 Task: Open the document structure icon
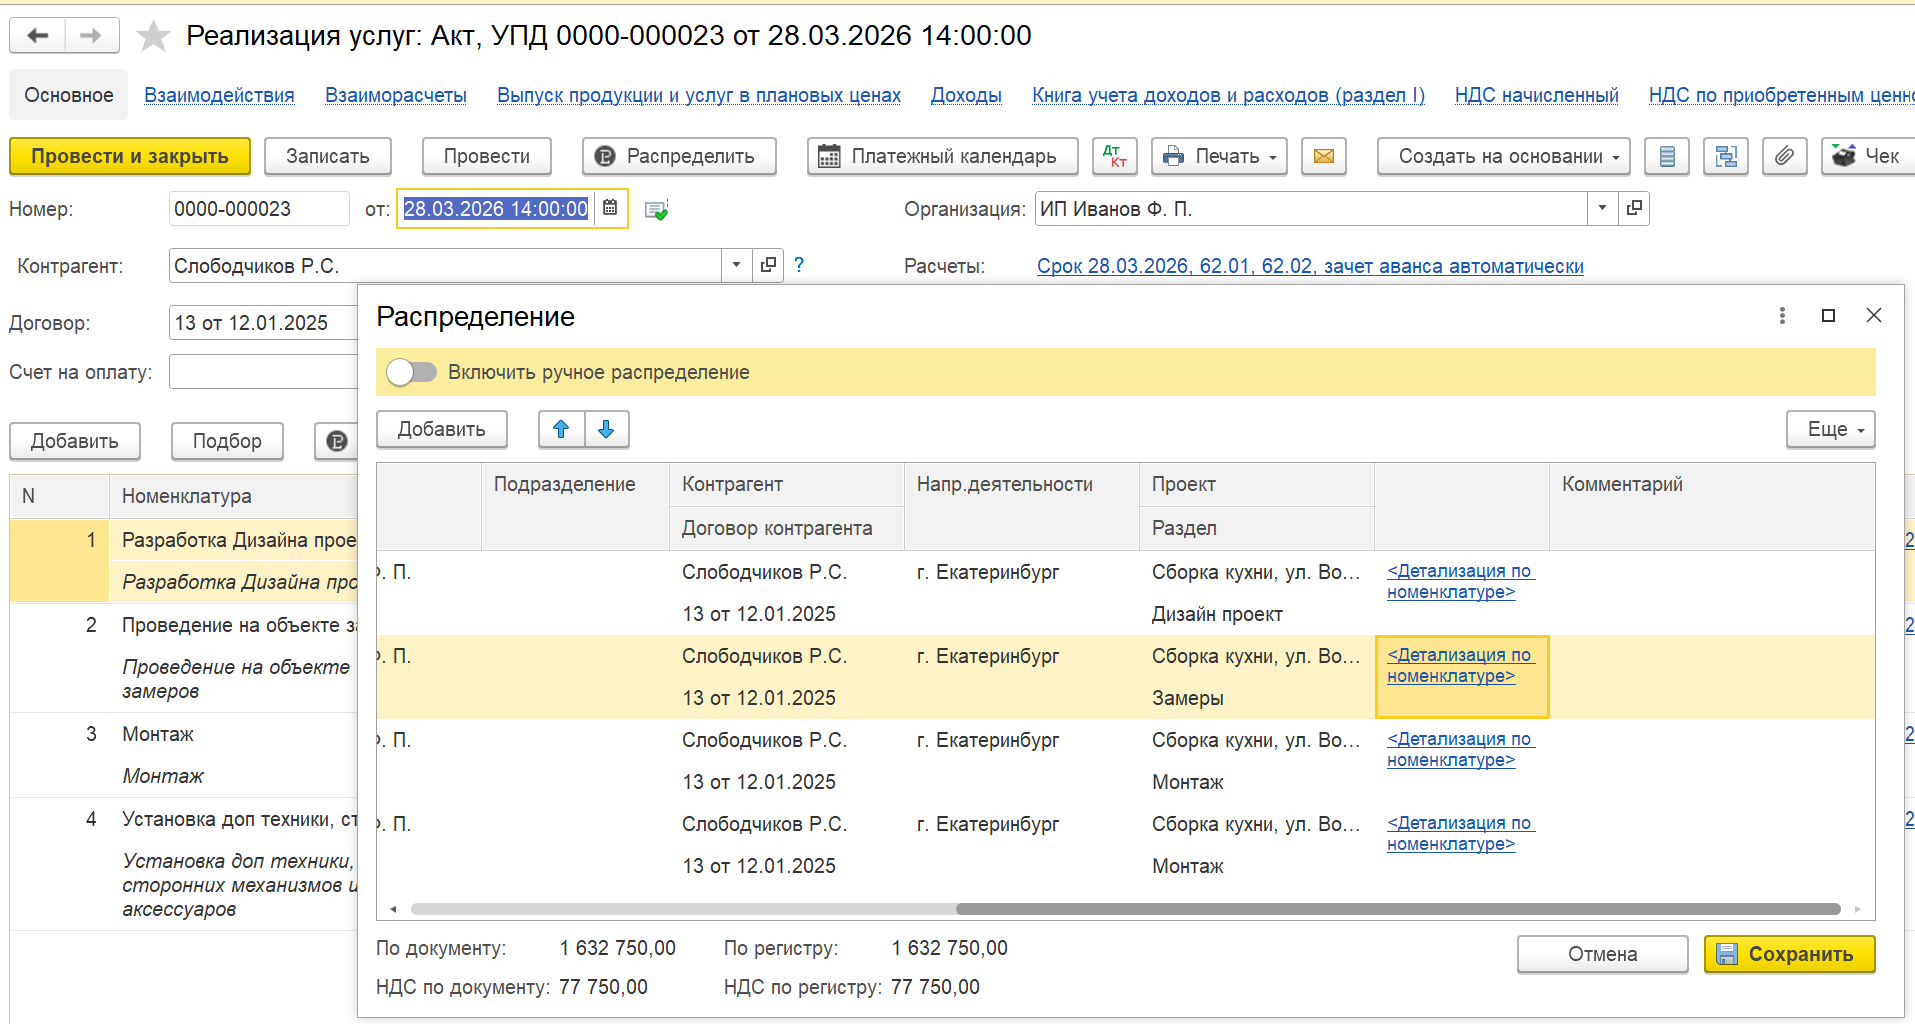[1726, 156]
